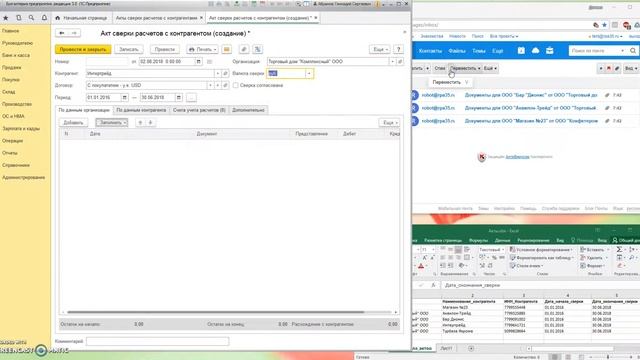640x360 pixels.
Task: Click the help question mark button
Action: tap(399, 49)
